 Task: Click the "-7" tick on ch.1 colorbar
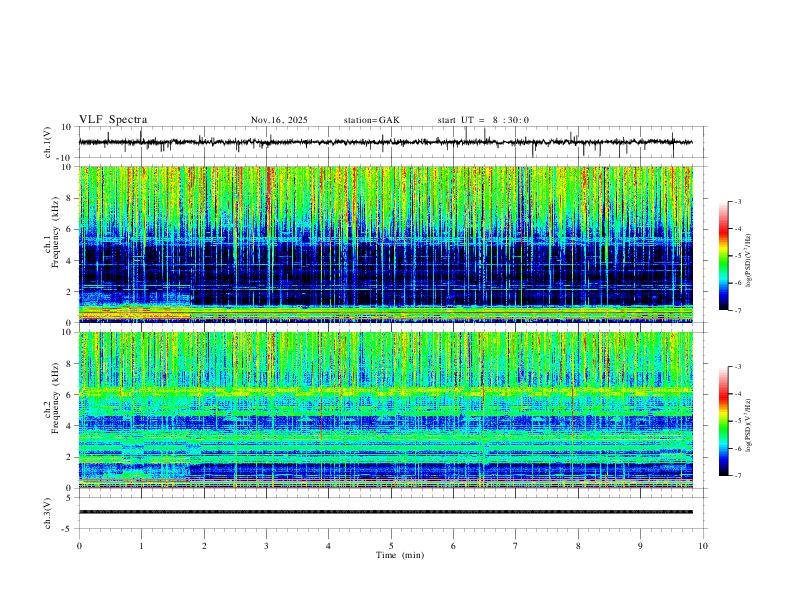pyautogui.click(x=738, y=310)
